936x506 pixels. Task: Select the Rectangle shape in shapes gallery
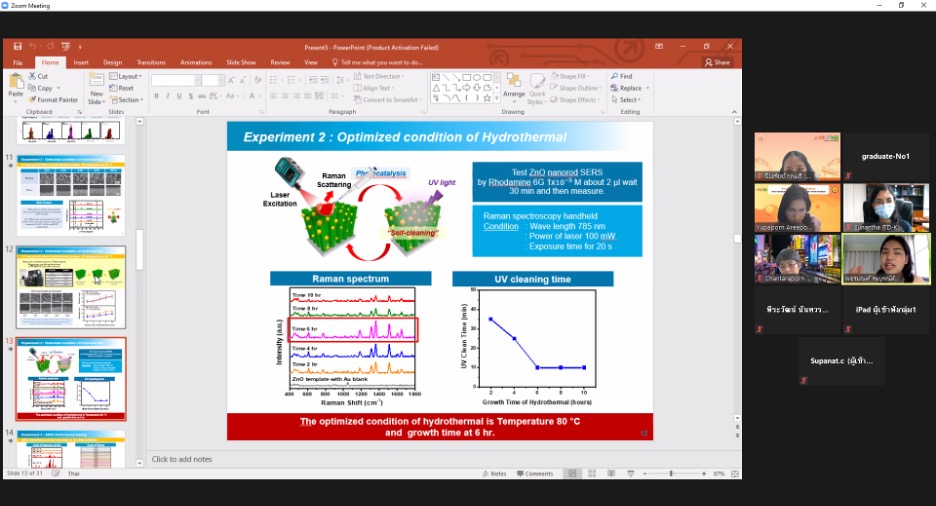[467, 77]
